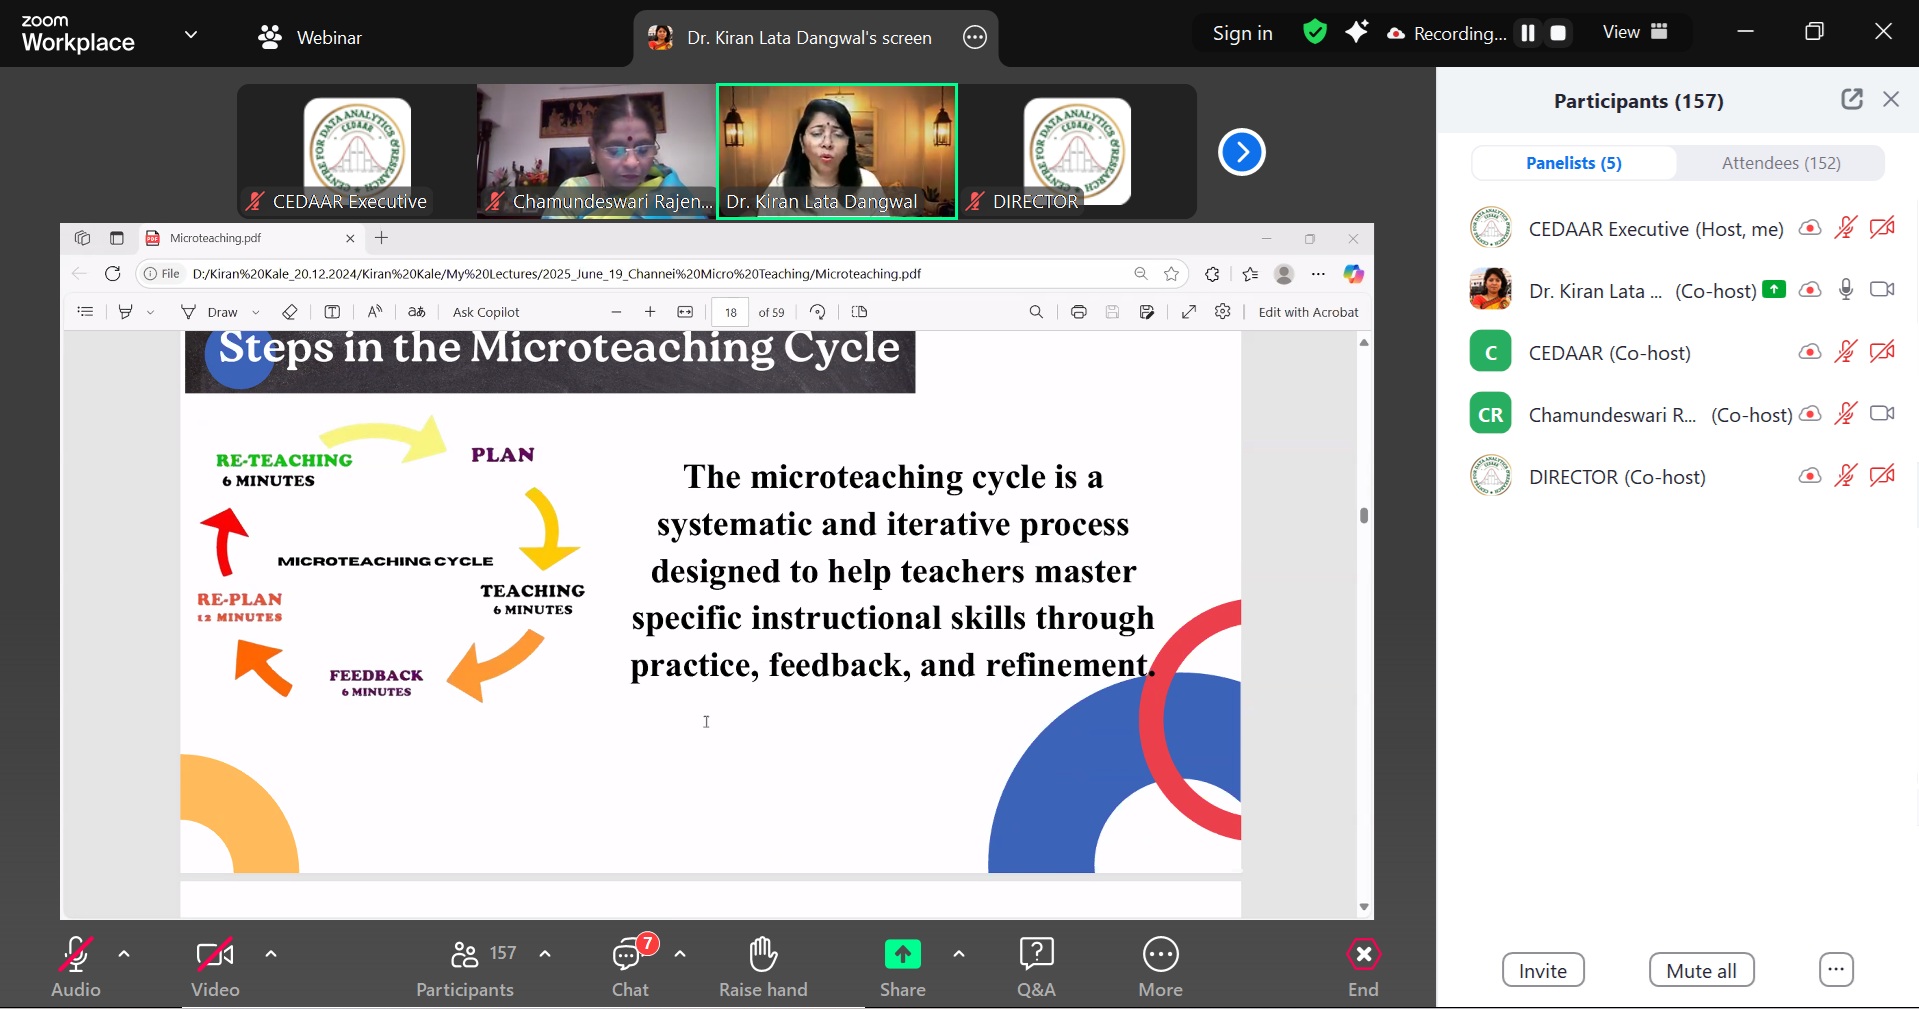
Task: Switch to the Attendees (152) tab
Action: coord(1780,163)
